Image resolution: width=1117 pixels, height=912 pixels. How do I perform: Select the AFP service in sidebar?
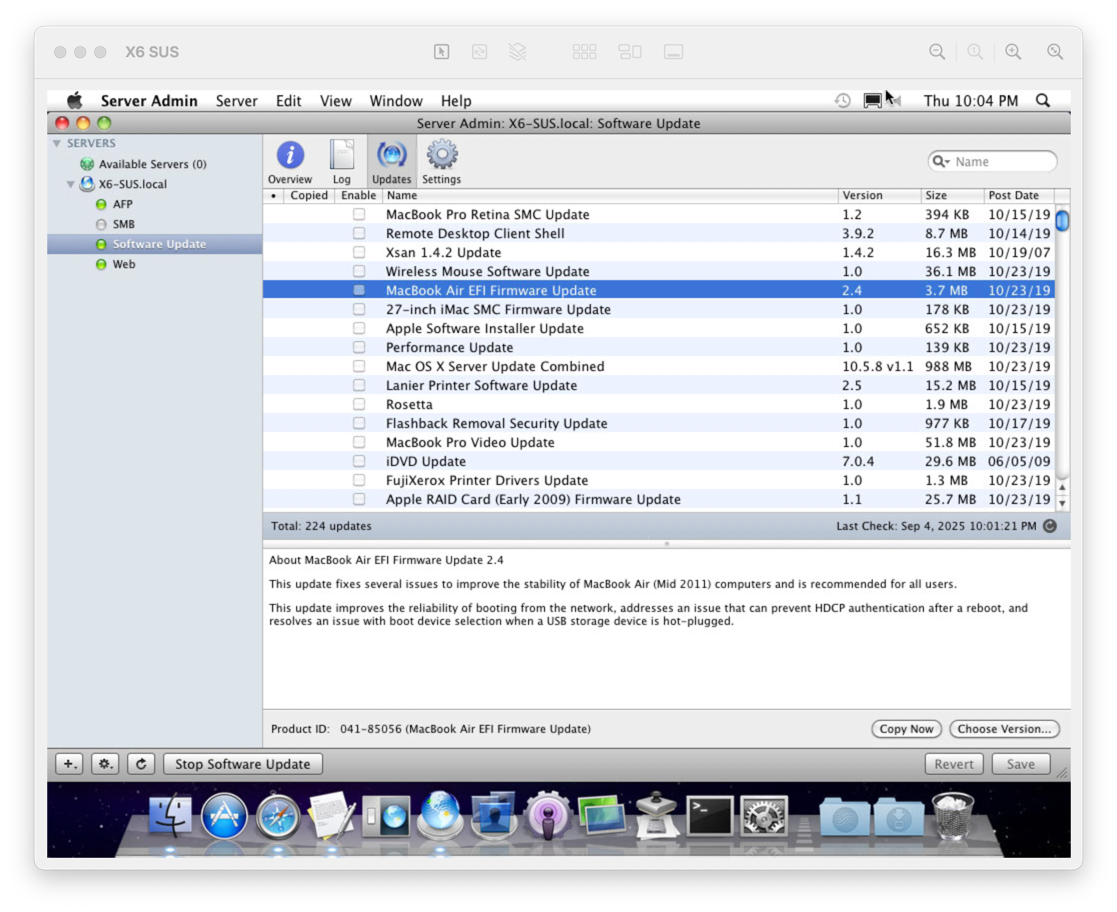pyautogui.click(x=123, y=204)
